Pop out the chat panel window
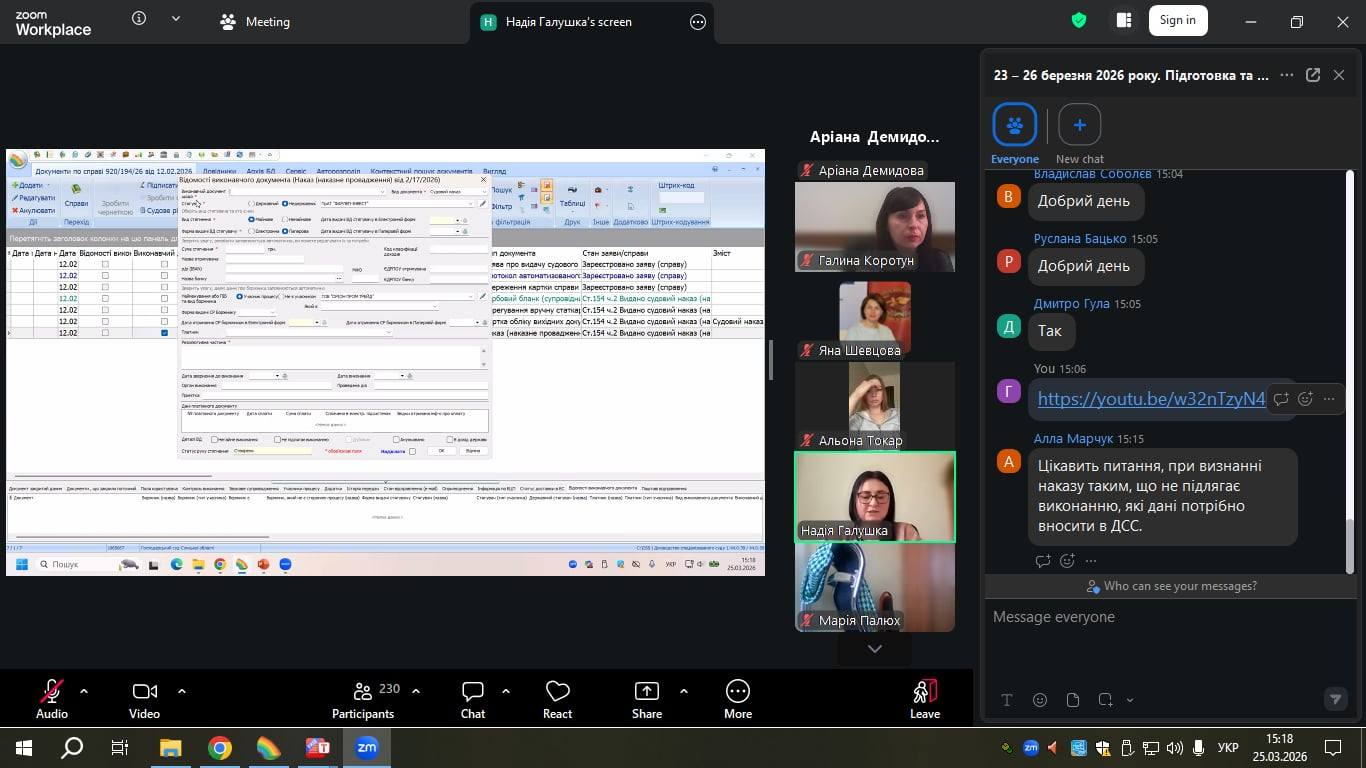The image size is (1366, 768). pos(1313,75)
